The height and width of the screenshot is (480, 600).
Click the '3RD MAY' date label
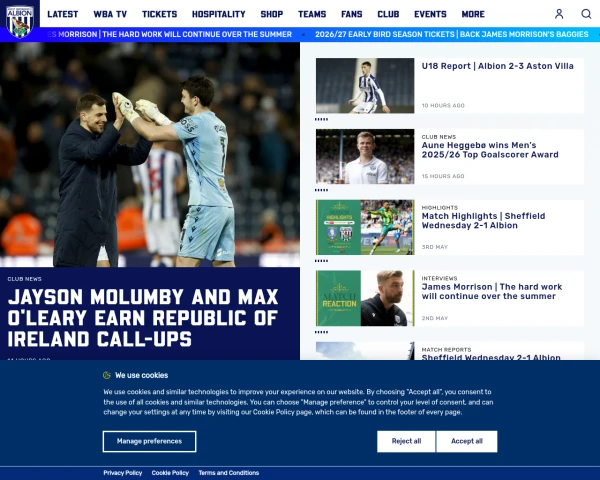(x=435, y=247)
